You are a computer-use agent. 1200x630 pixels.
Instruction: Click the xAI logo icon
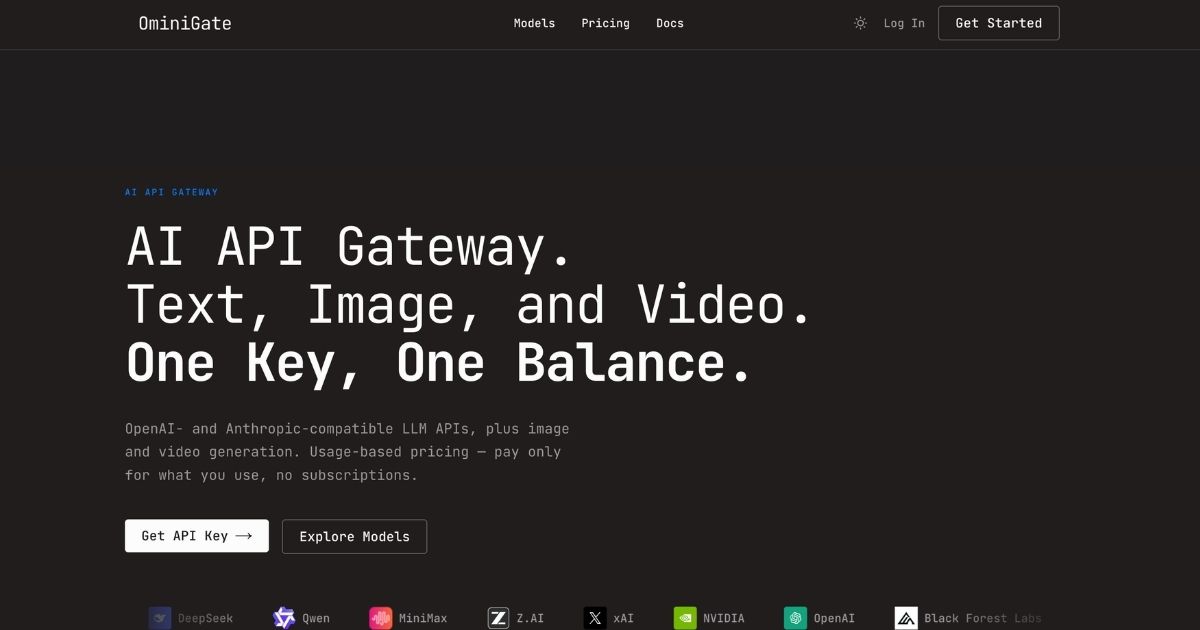point(595,618)
